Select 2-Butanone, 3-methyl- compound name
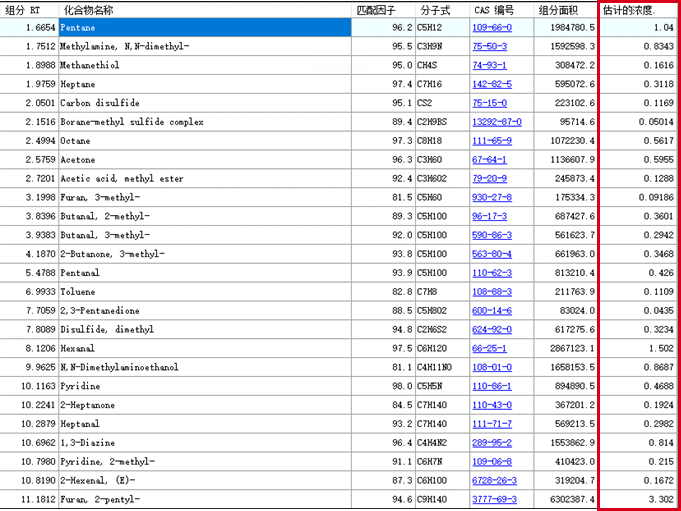 [x=112, y=254]
